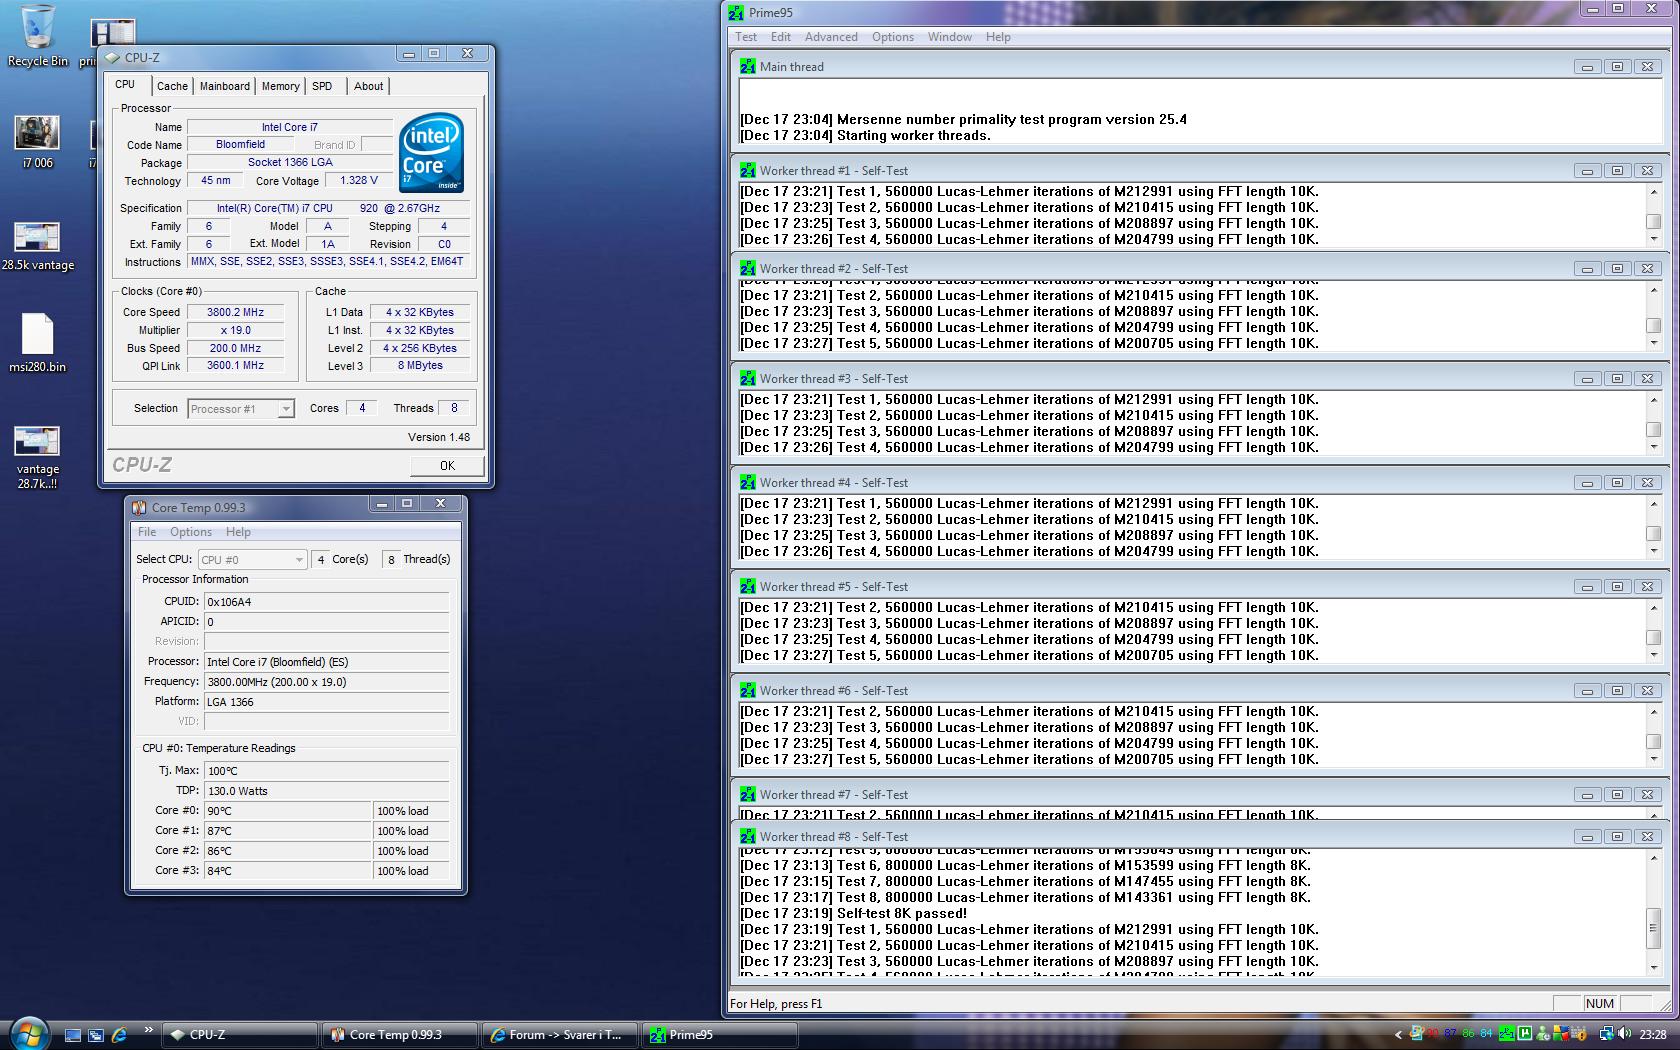
Task: Click scroll down arrow in Worker thread #4
Action: pos(1653,551)
